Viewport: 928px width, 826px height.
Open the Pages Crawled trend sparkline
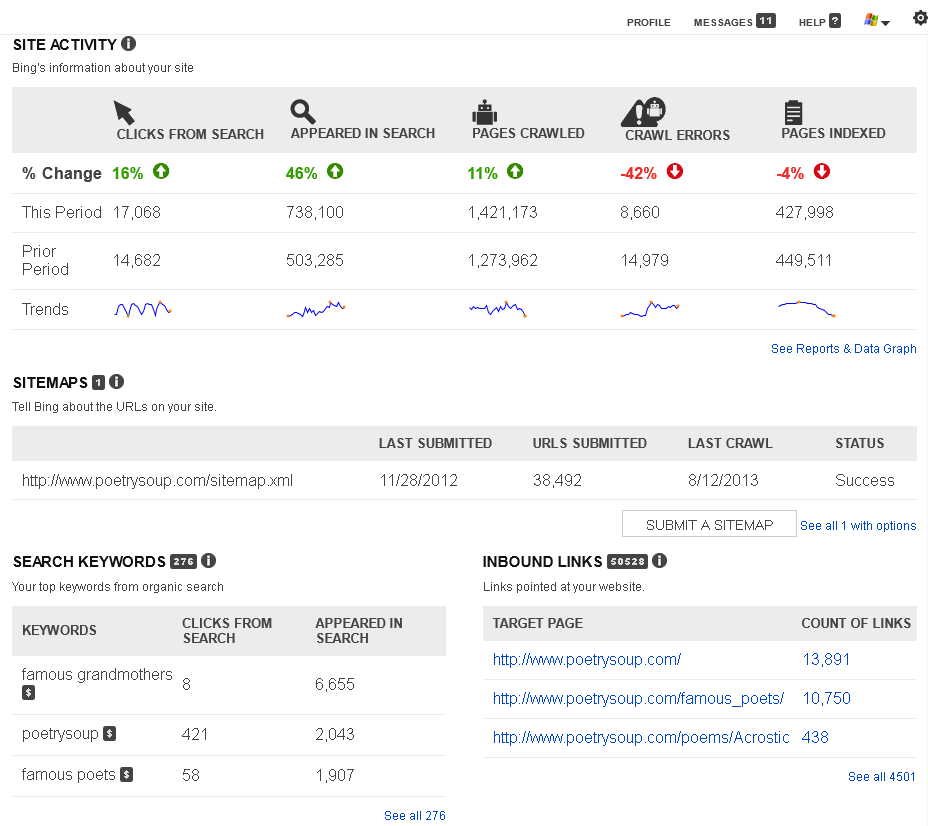[498, 309]
